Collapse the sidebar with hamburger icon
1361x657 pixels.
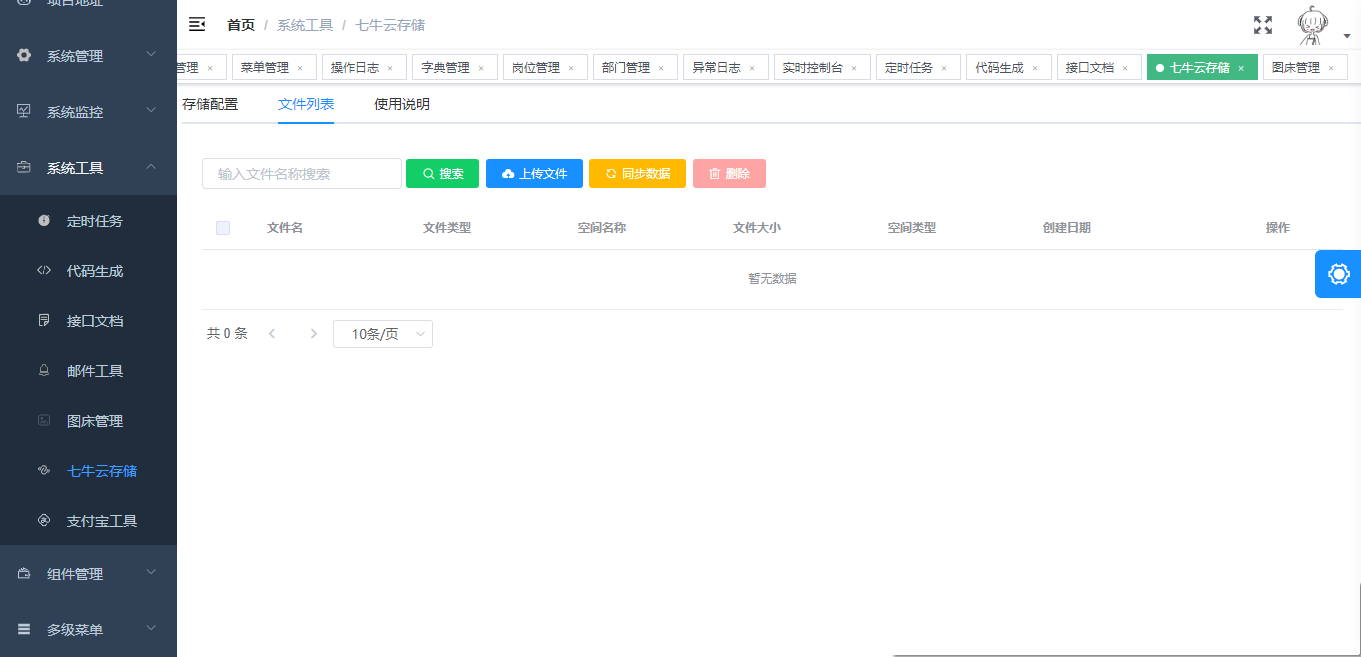pos(197,24)
